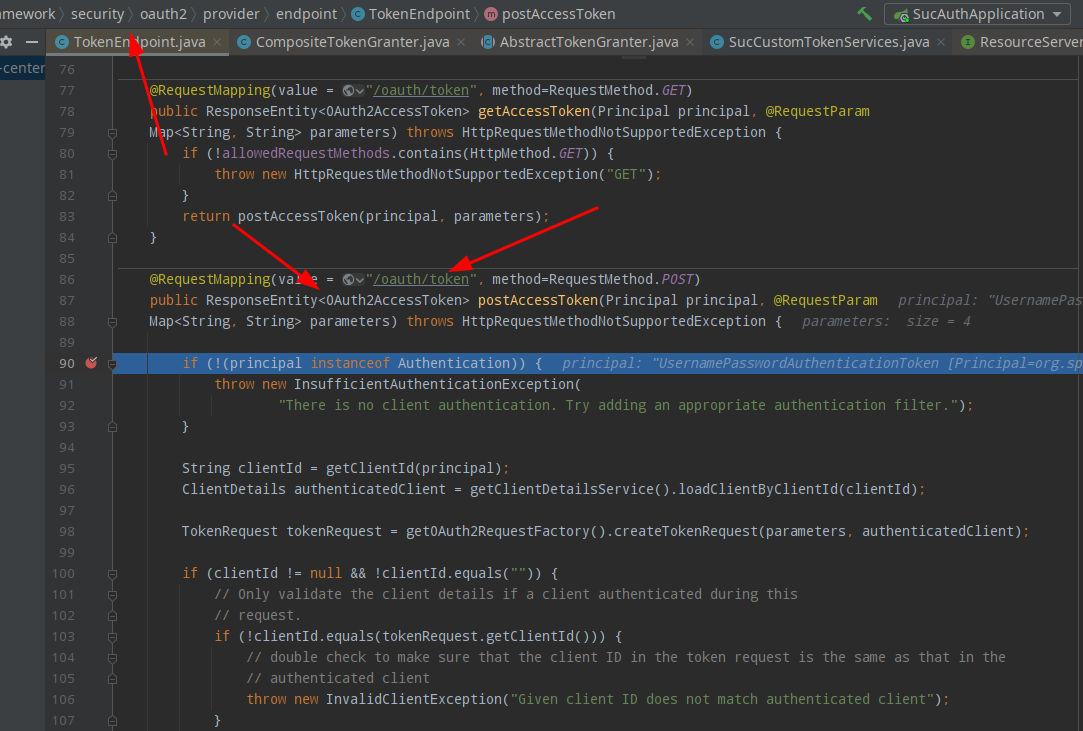The height and width of the screenshot is (731, 1083).
Task: Open the "/oauth/token" link on line 77
Action: 421,91
